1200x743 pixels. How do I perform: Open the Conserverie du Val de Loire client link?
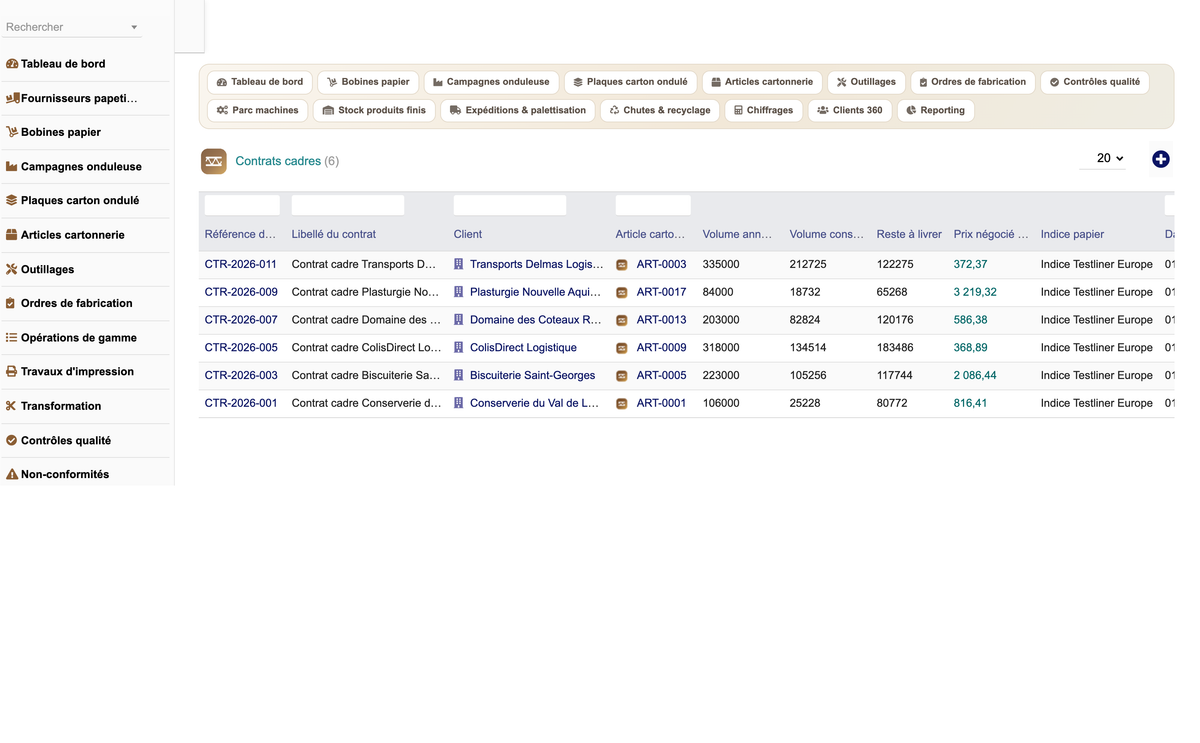[x=535, y=404]
